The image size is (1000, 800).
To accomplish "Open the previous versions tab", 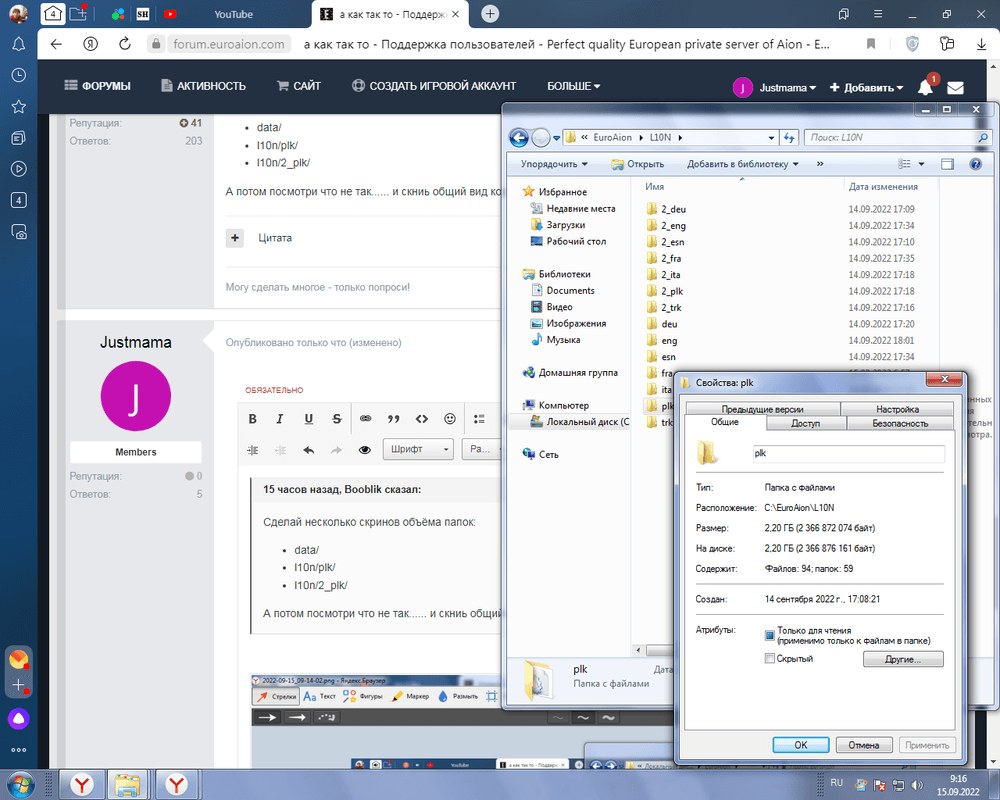I will pyautogui.click(x=762, y=409).
